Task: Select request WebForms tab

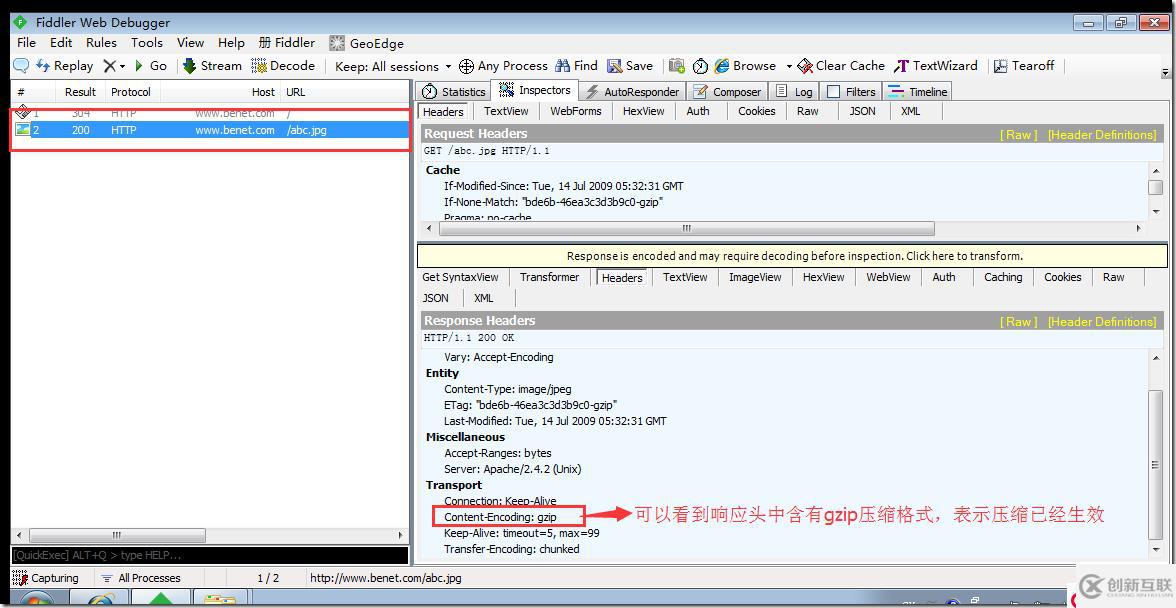Action: click(576, 111)
